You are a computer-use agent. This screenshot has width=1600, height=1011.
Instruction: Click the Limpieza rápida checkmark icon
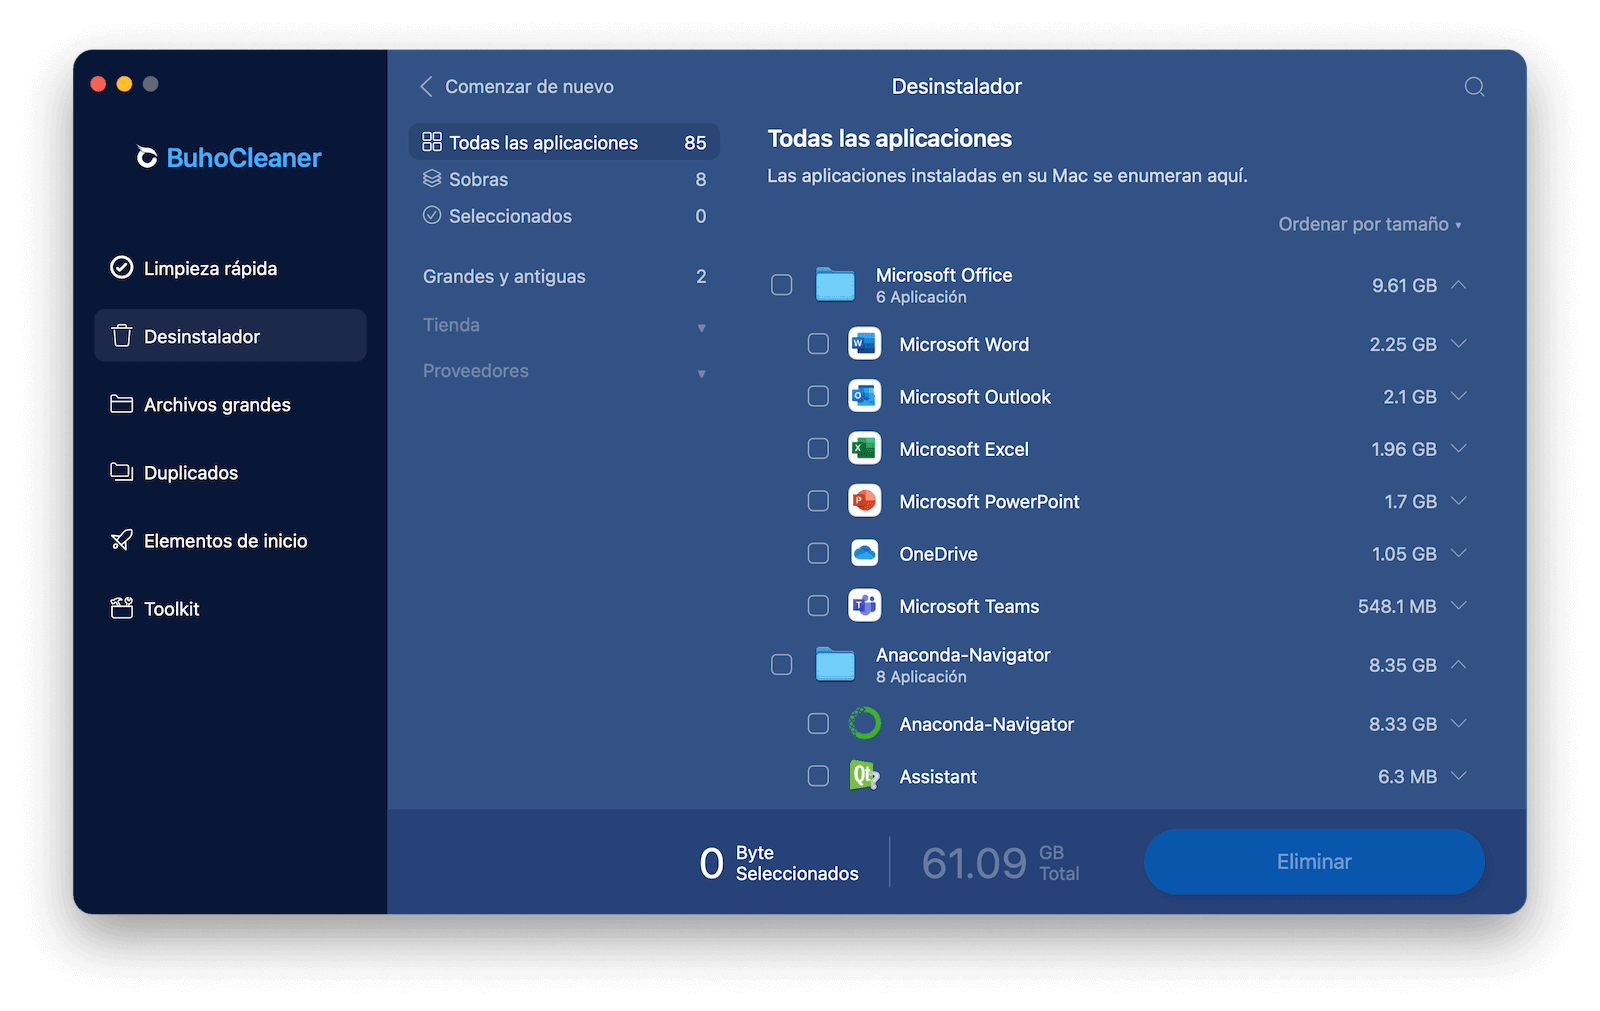(121, 267)
